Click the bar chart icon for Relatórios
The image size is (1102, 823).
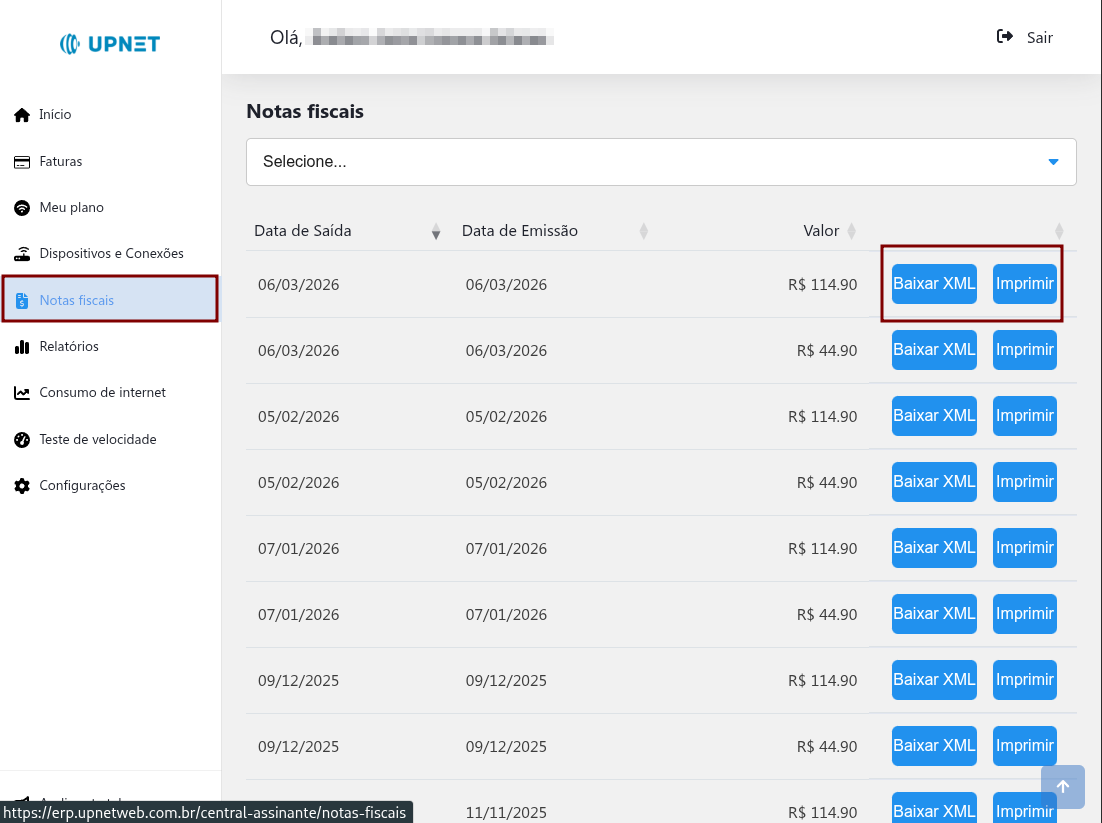point(22,347)
